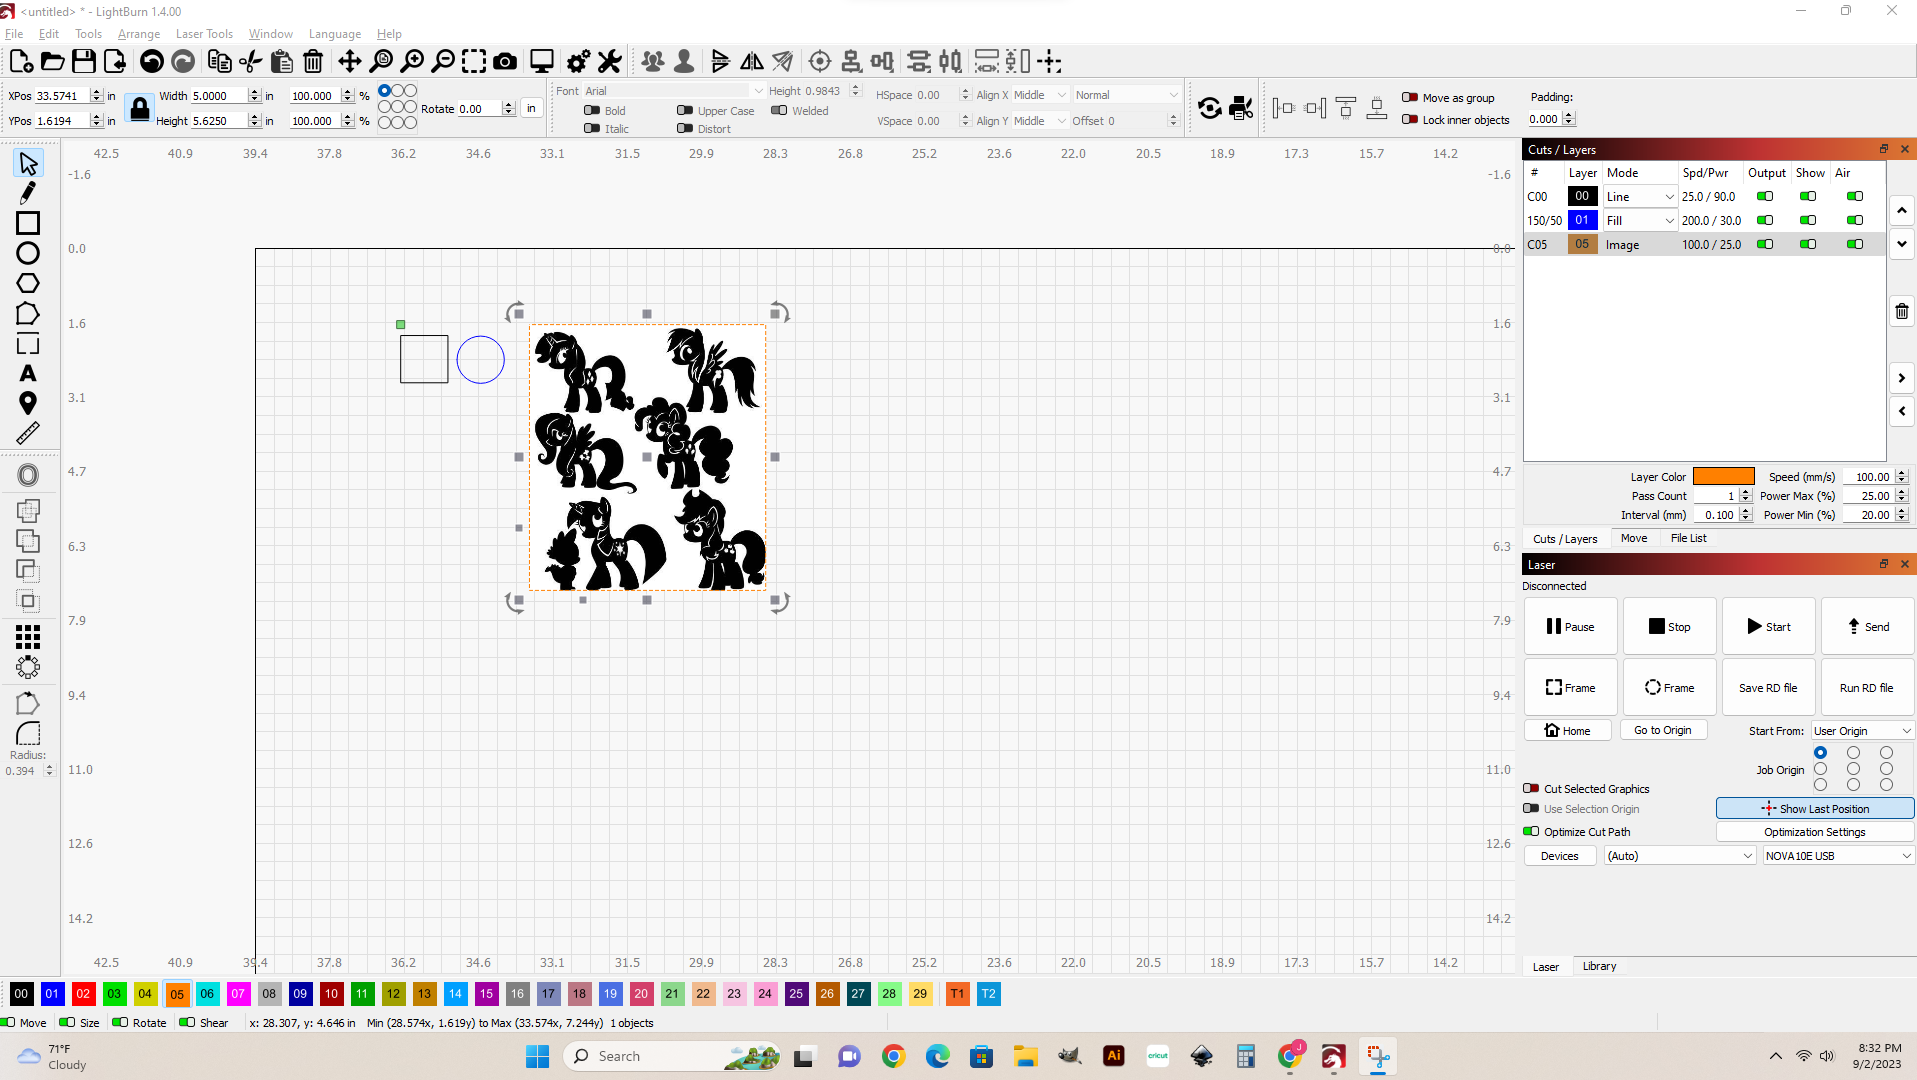
Task: Select the Pencil drawing tool
Action: (x=28, y=192)
